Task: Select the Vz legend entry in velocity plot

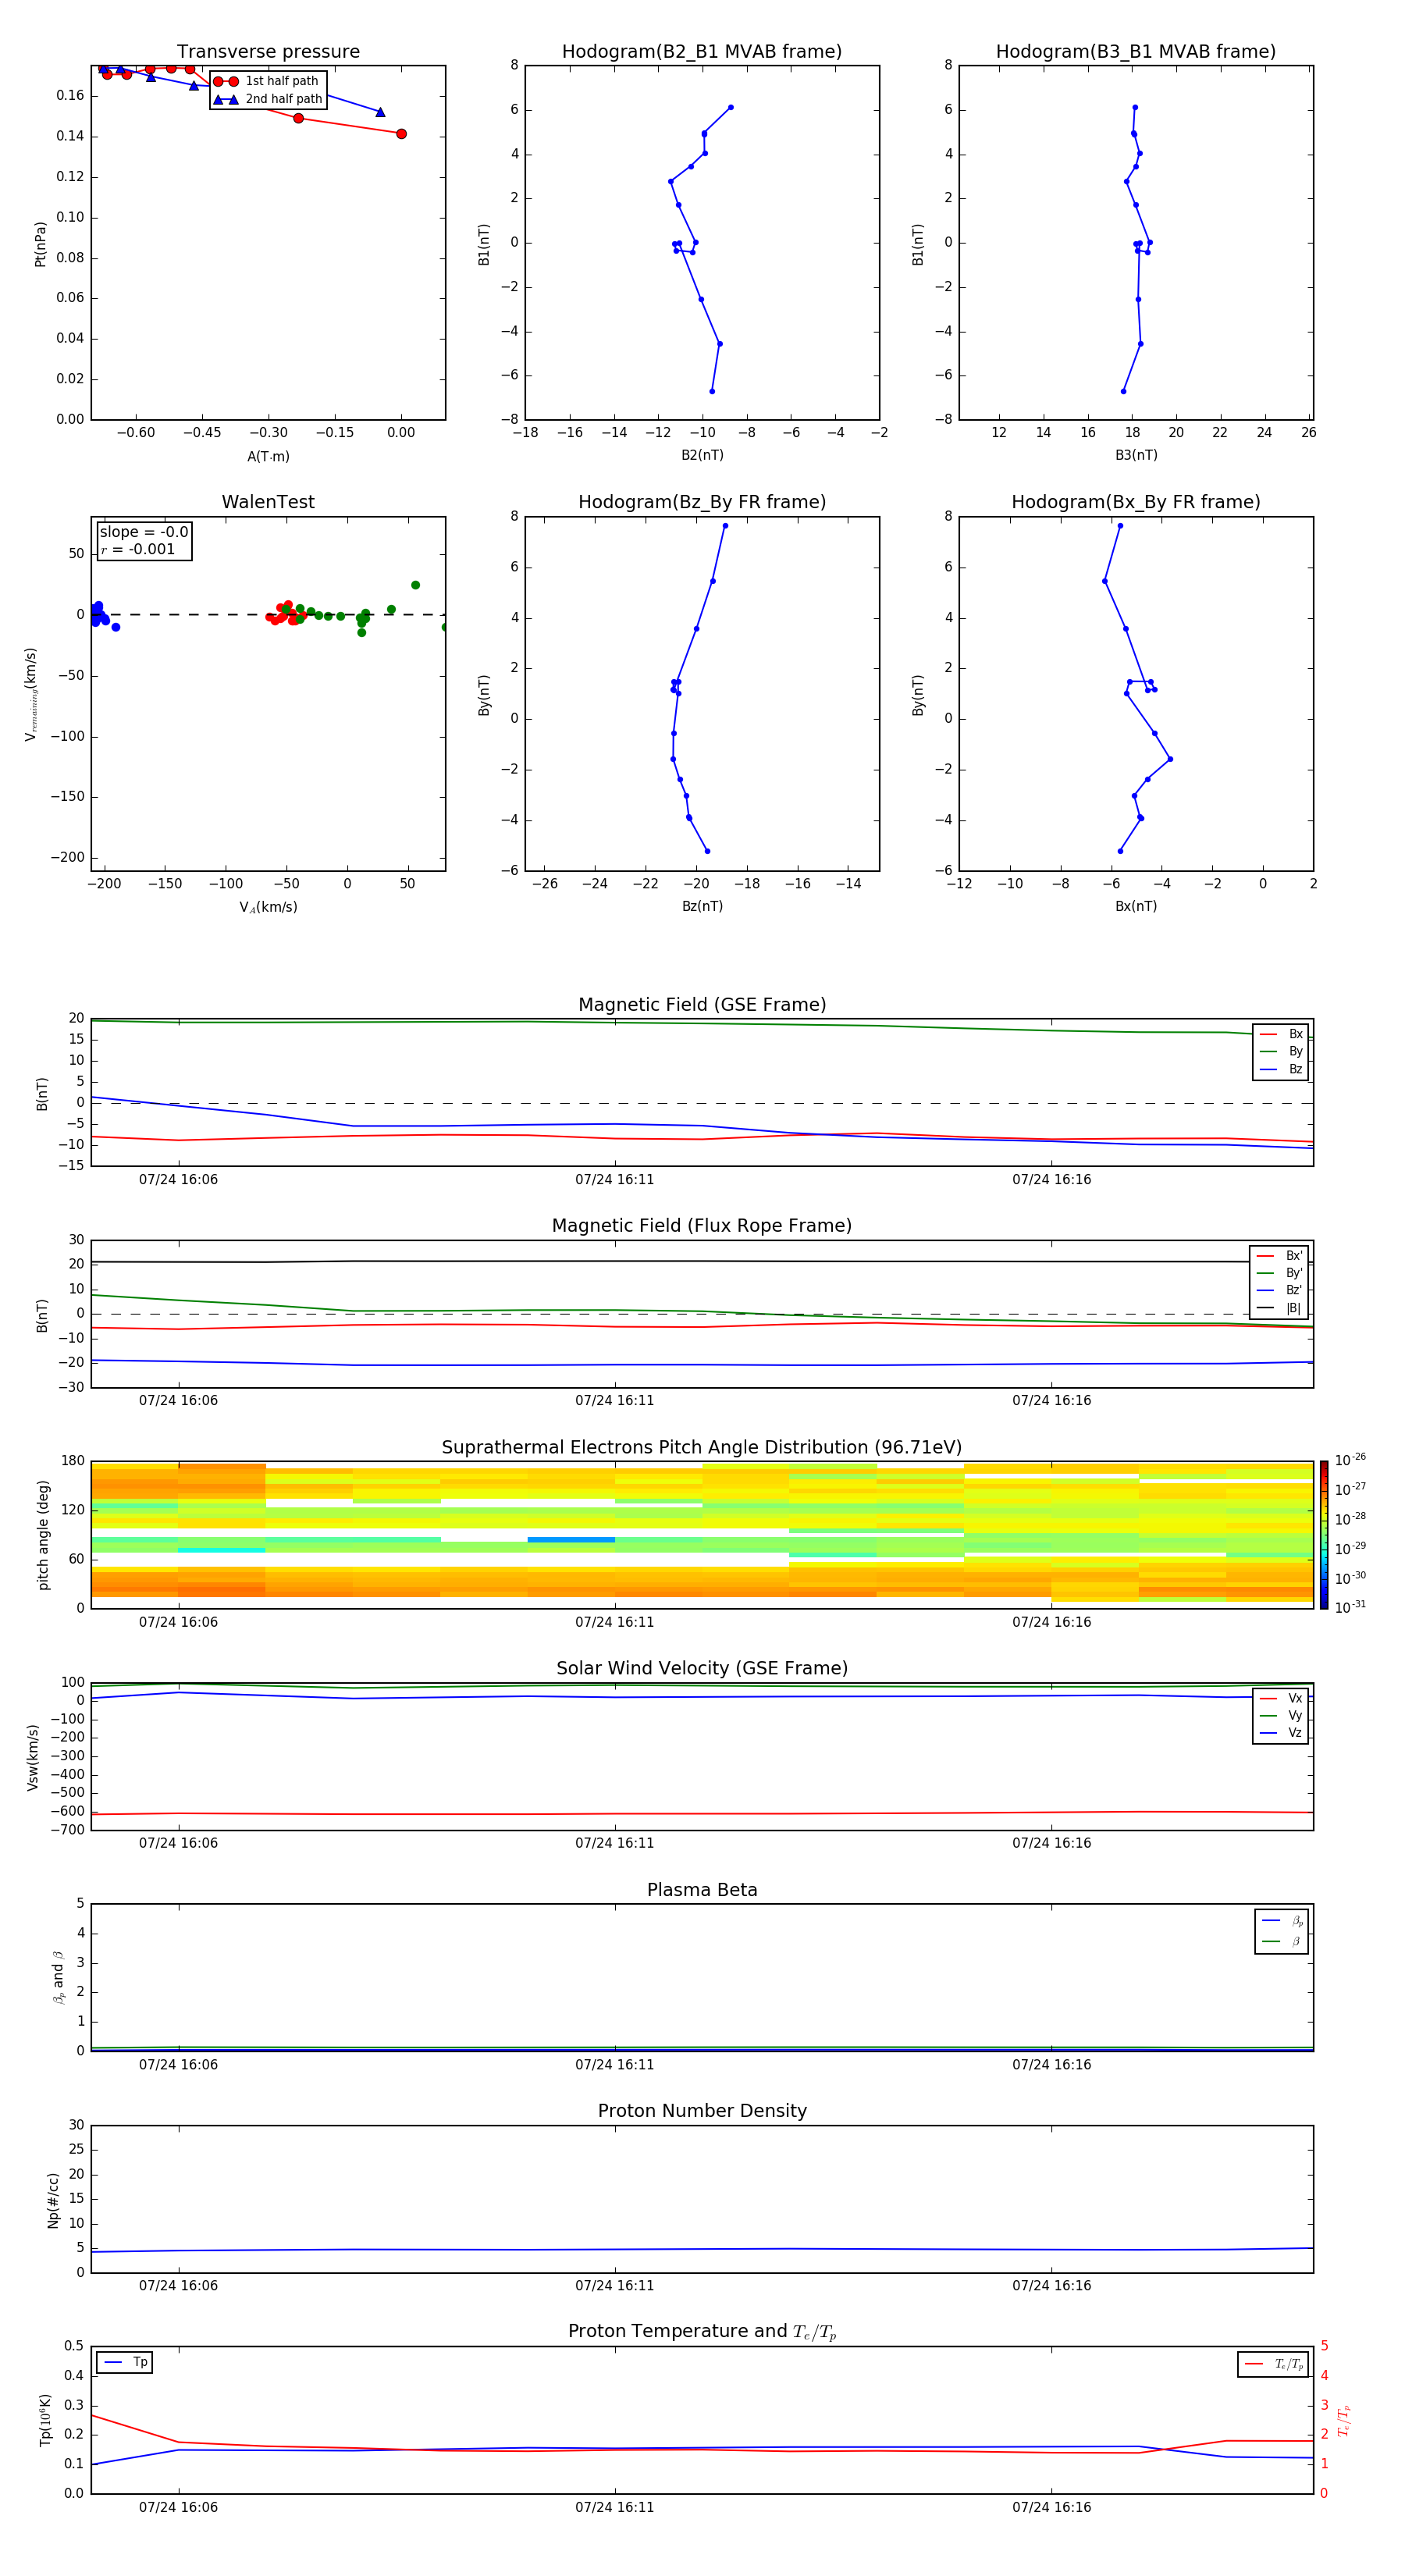Action: tap(1281, 1732)
